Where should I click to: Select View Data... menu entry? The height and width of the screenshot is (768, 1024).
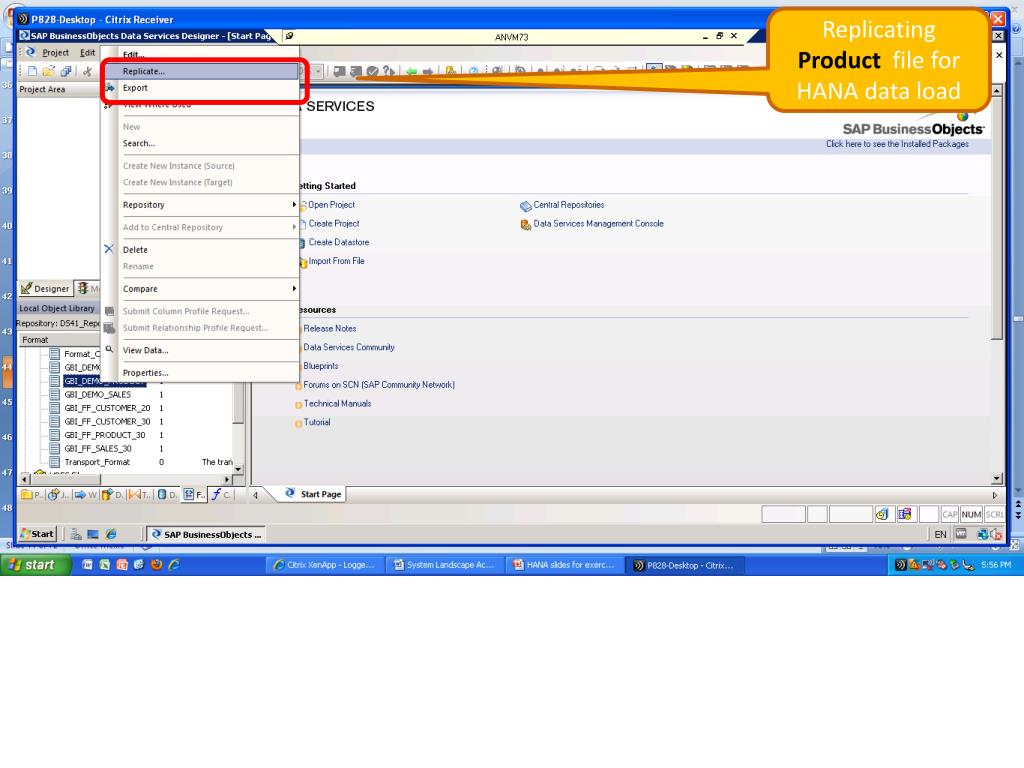tap(201, 350)
